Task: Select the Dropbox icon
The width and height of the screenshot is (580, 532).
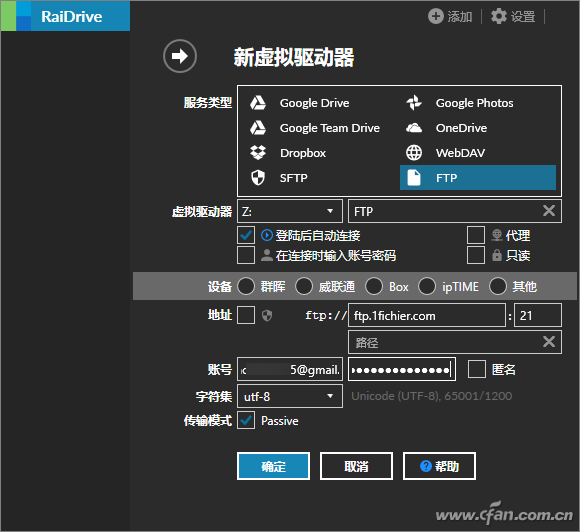Action: [258, 153]
